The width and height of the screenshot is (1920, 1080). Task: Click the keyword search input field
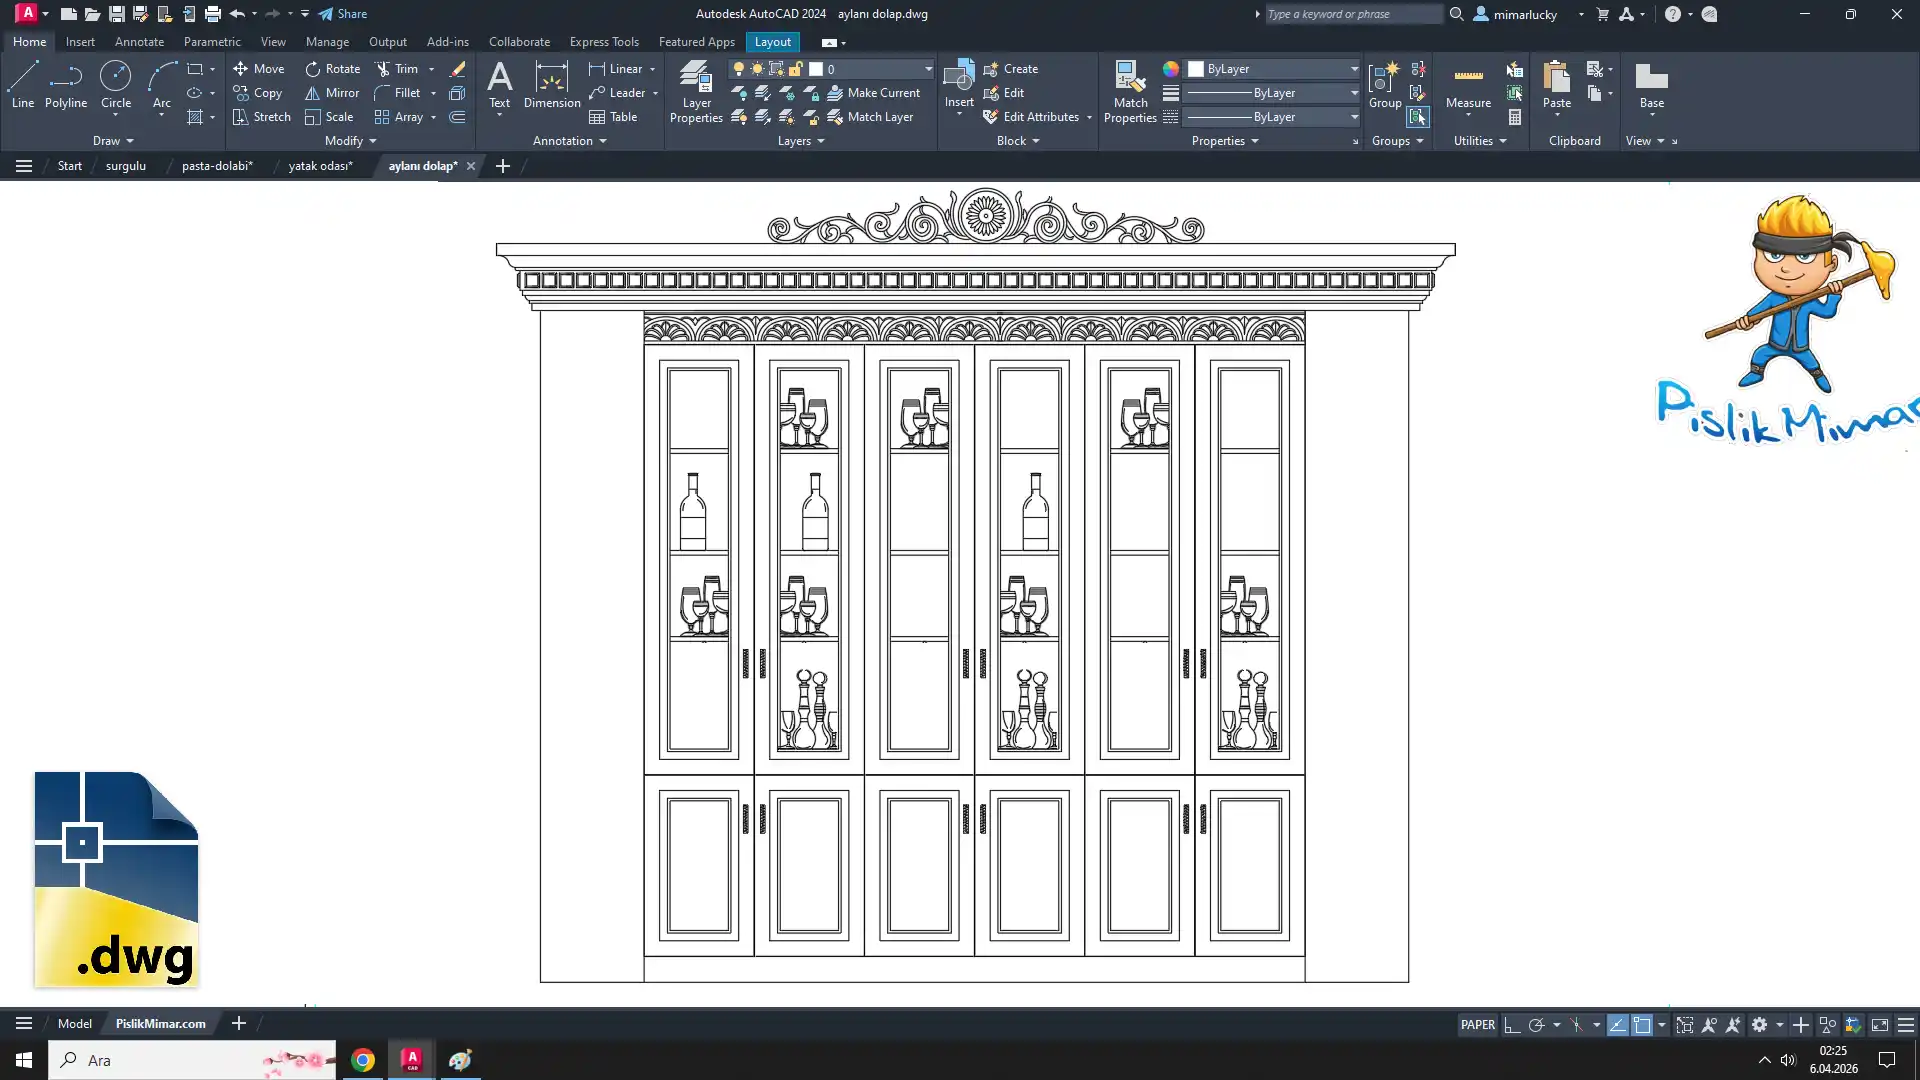point(1352,14)
